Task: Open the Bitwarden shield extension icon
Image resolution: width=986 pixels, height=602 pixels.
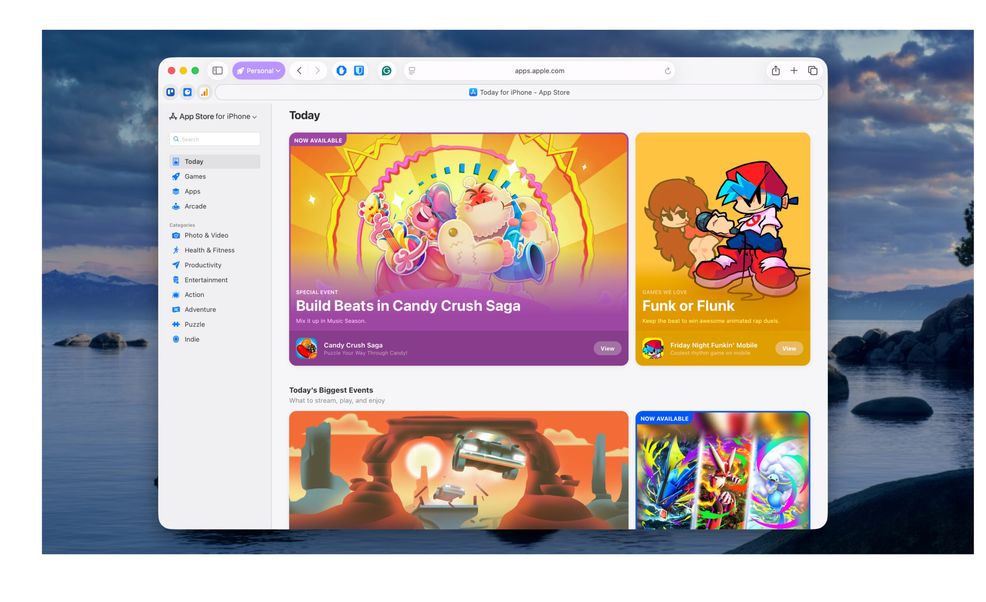Action: click(x=359, y=70)
